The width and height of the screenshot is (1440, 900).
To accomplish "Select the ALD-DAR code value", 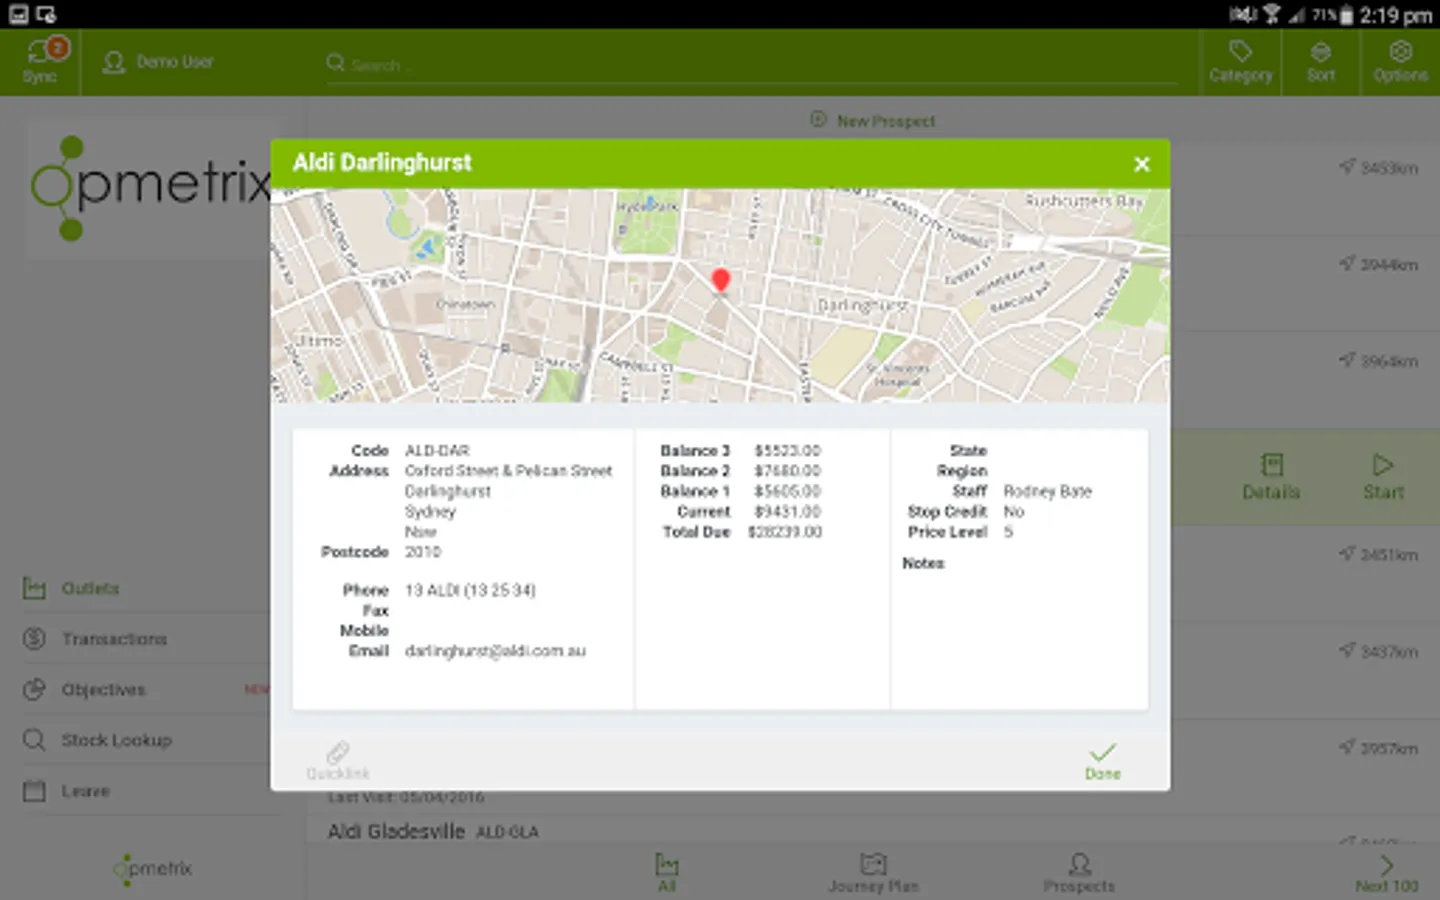I will pos(437,451).
